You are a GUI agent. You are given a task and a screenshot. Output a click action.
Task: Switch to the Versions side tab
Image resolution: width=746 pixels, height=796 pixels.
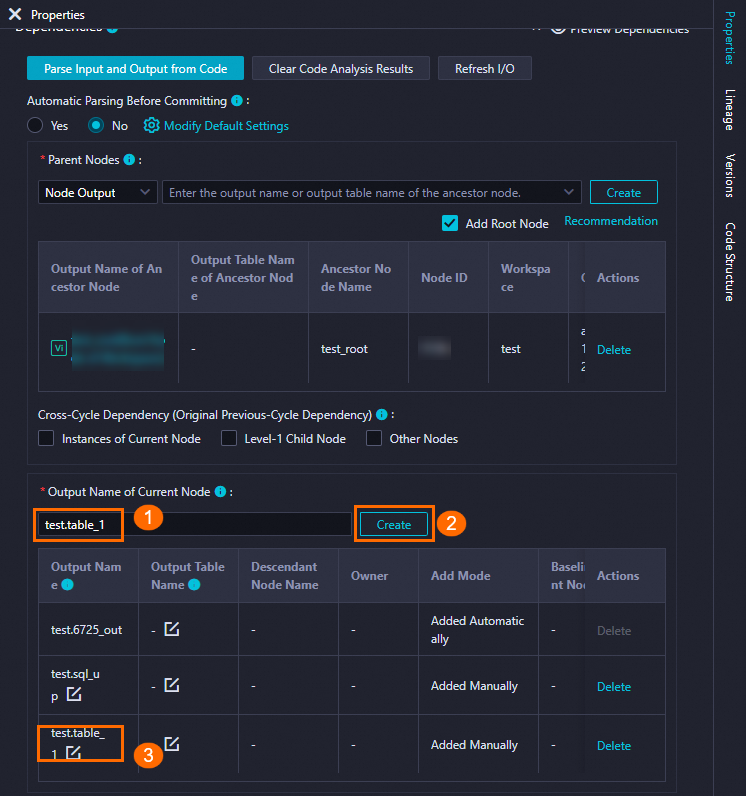(730, 175)
